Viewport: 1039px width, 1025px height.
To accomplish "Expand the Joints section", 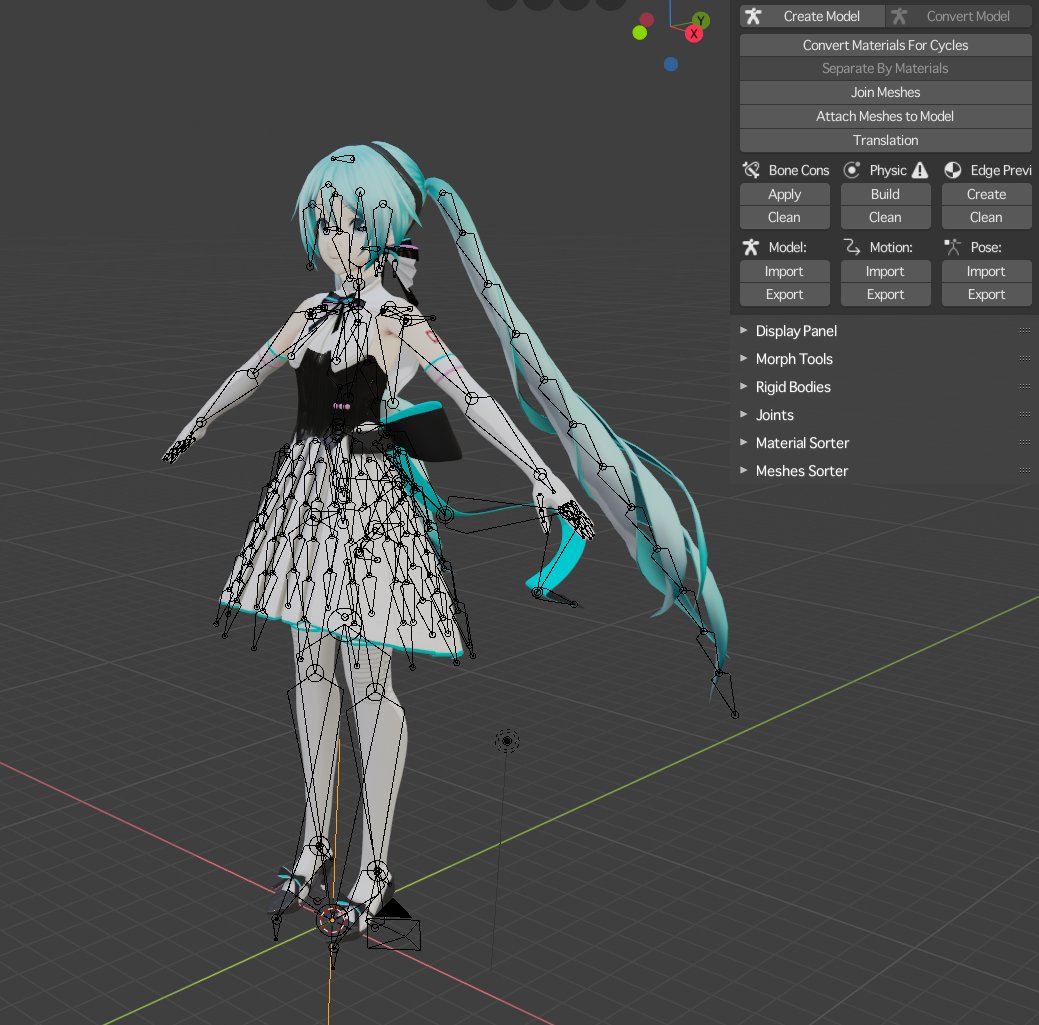I will click(775, 415).
